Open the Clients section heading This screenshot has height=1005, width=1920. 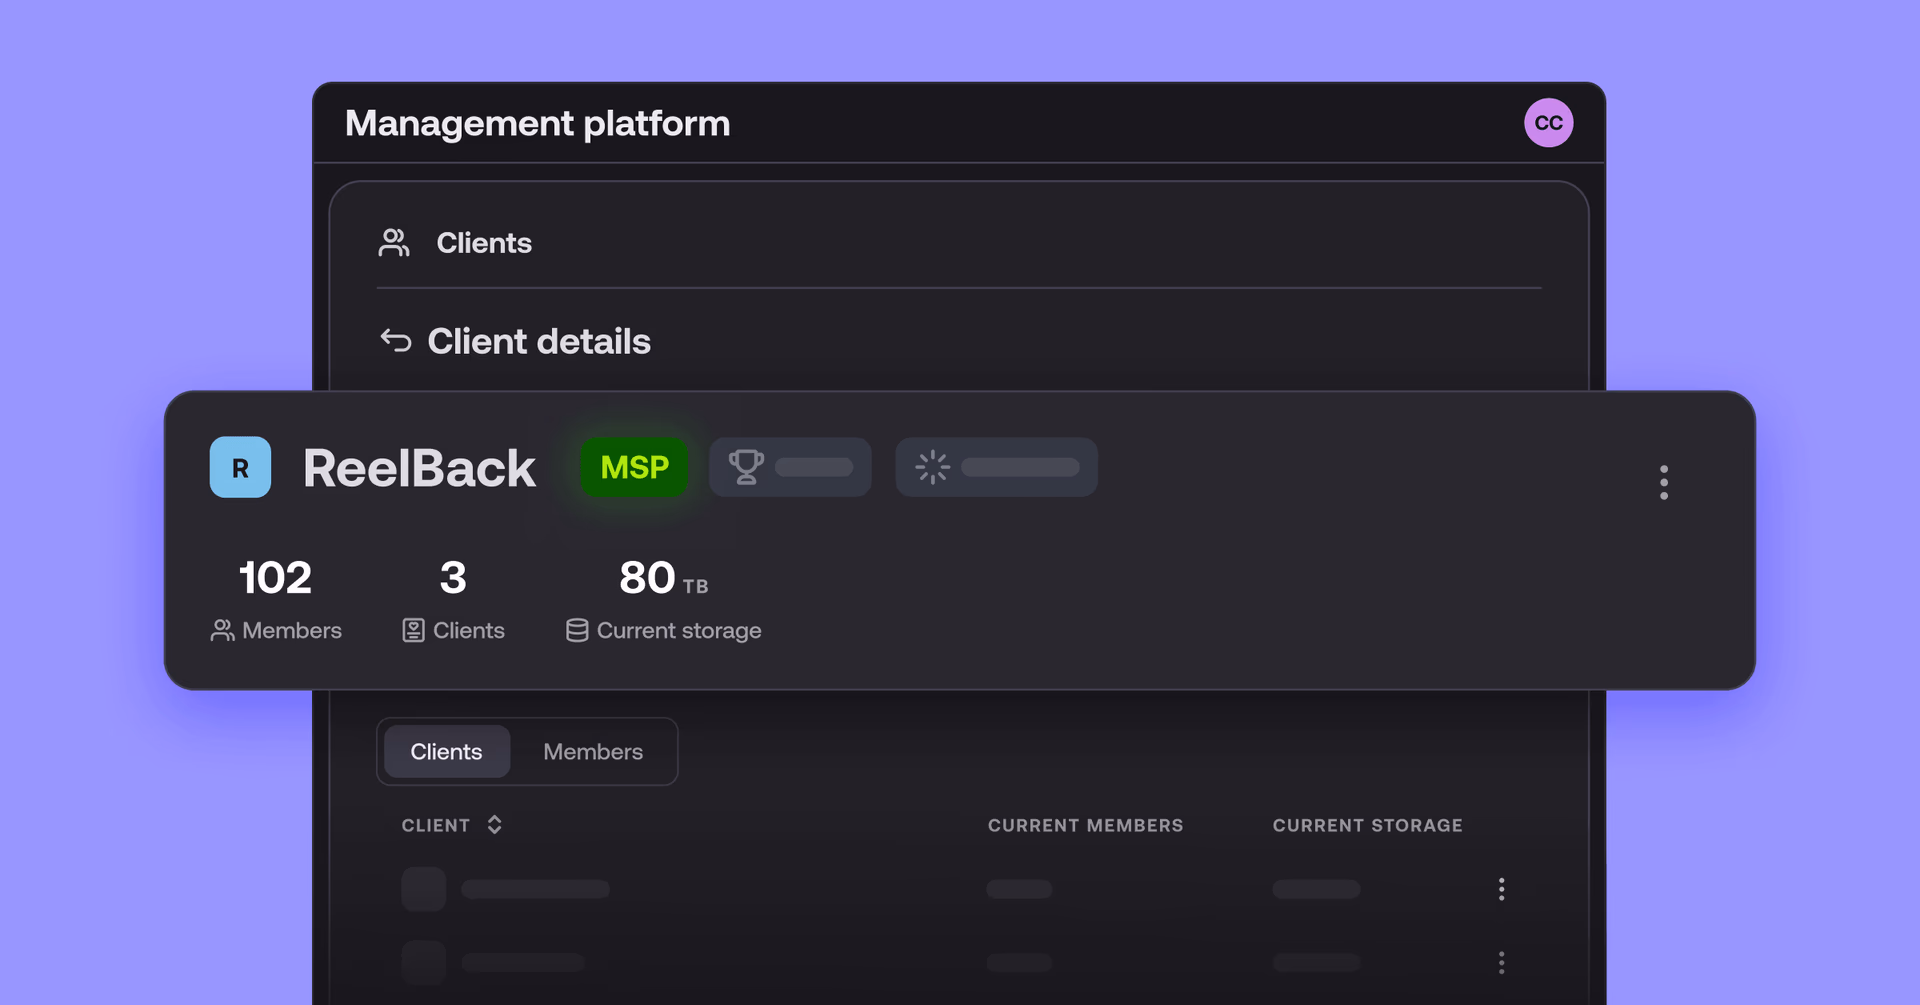[x=484, y=243]
